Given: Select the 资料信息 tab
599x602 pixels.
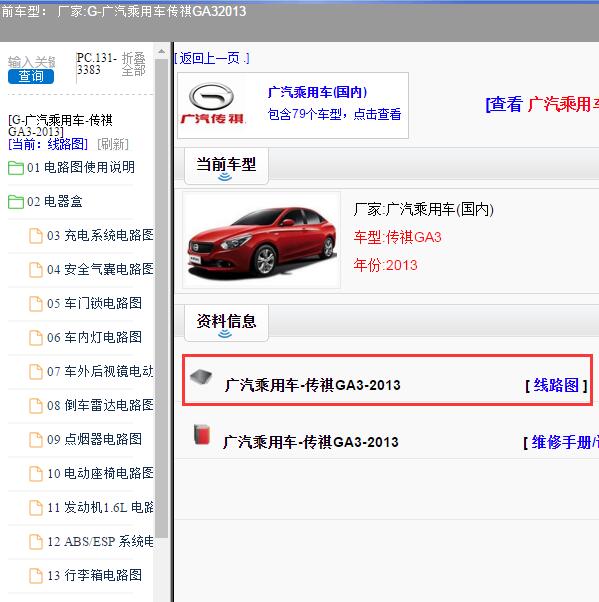Looking at the screenshot, I should (226, 322).
